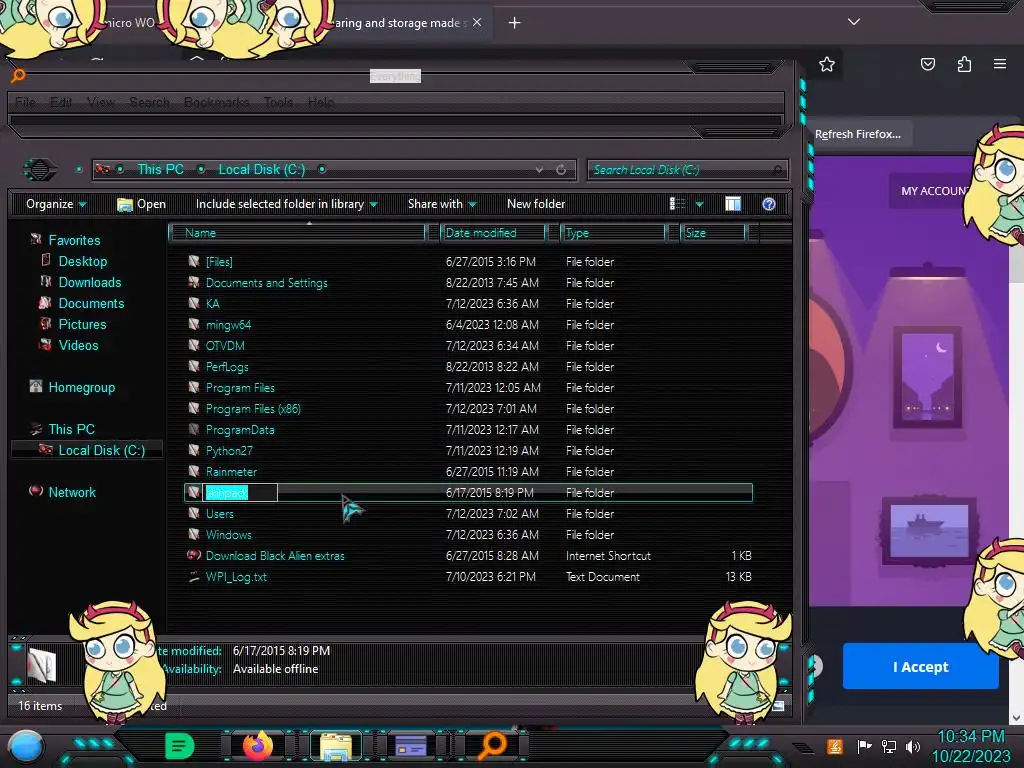The width and height of the screenshot is (1024, 768).
Task: Open the green notes app in taskbar
Action: [x=180, y=746]
